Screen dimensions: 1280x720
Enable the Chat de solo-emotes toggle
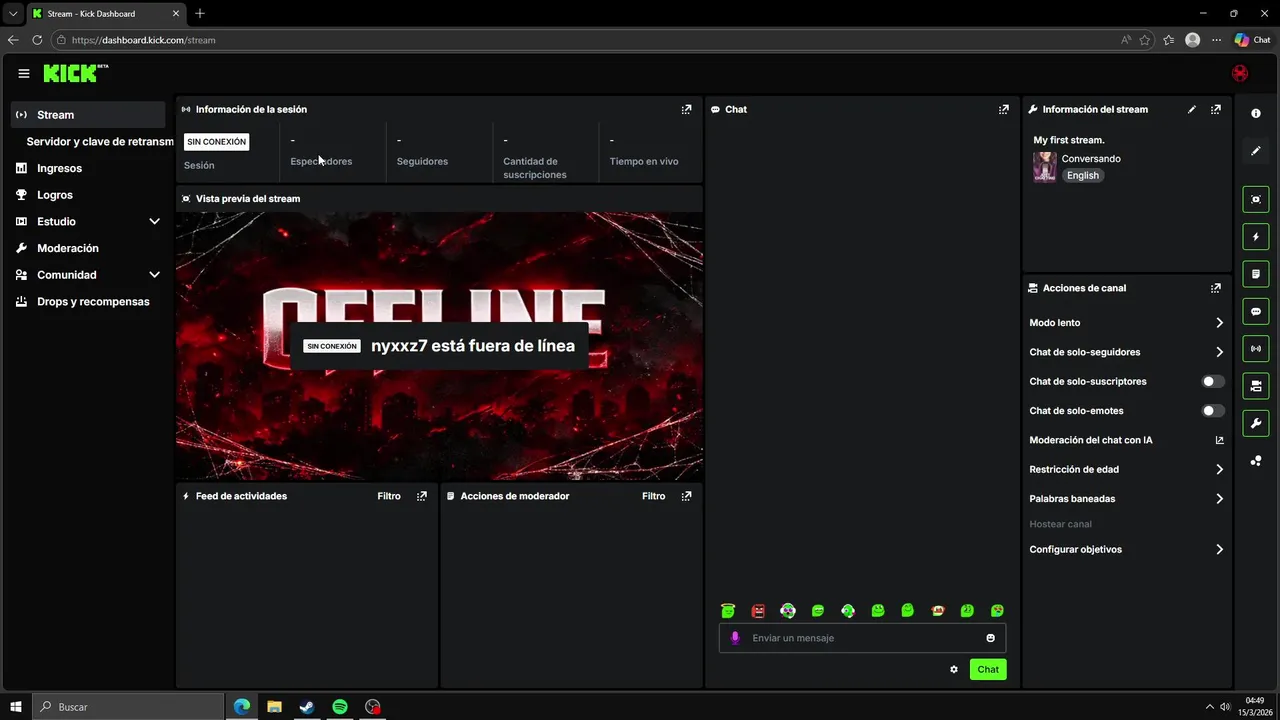(1213, 411)
